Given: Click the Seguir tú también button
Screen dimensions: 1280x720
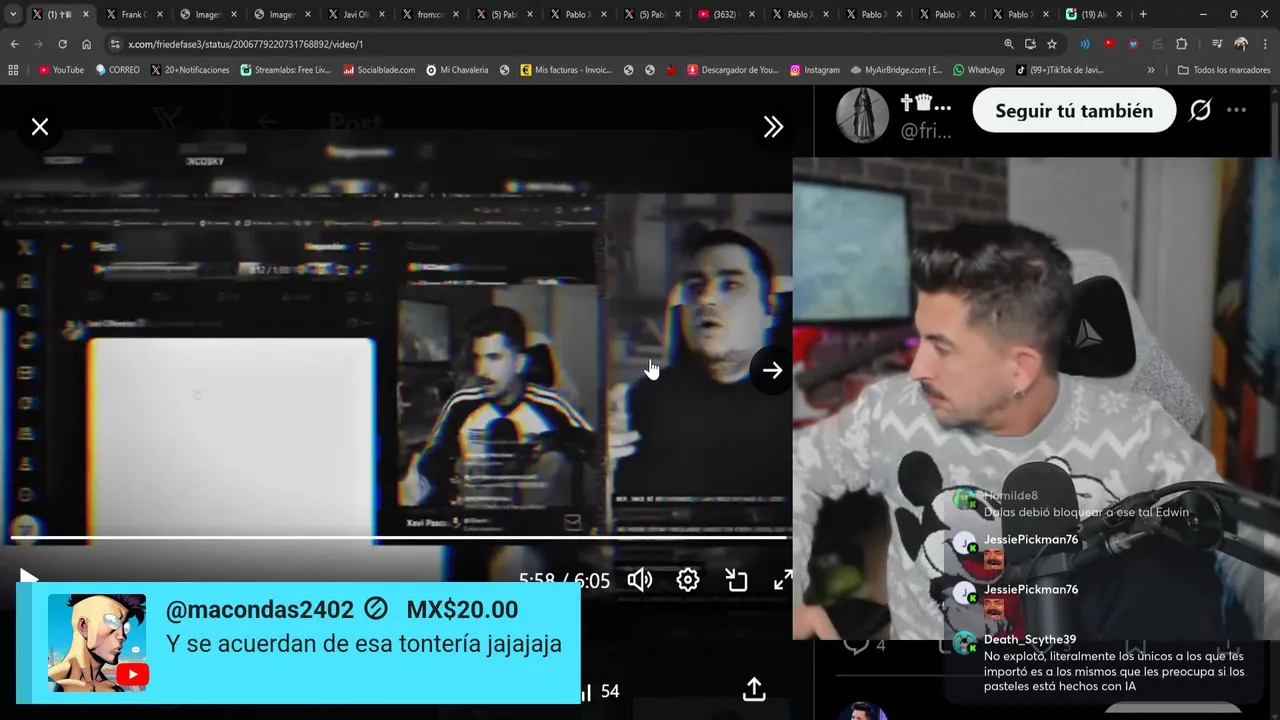Looking at the screenshot, I should click(1074, 111).
